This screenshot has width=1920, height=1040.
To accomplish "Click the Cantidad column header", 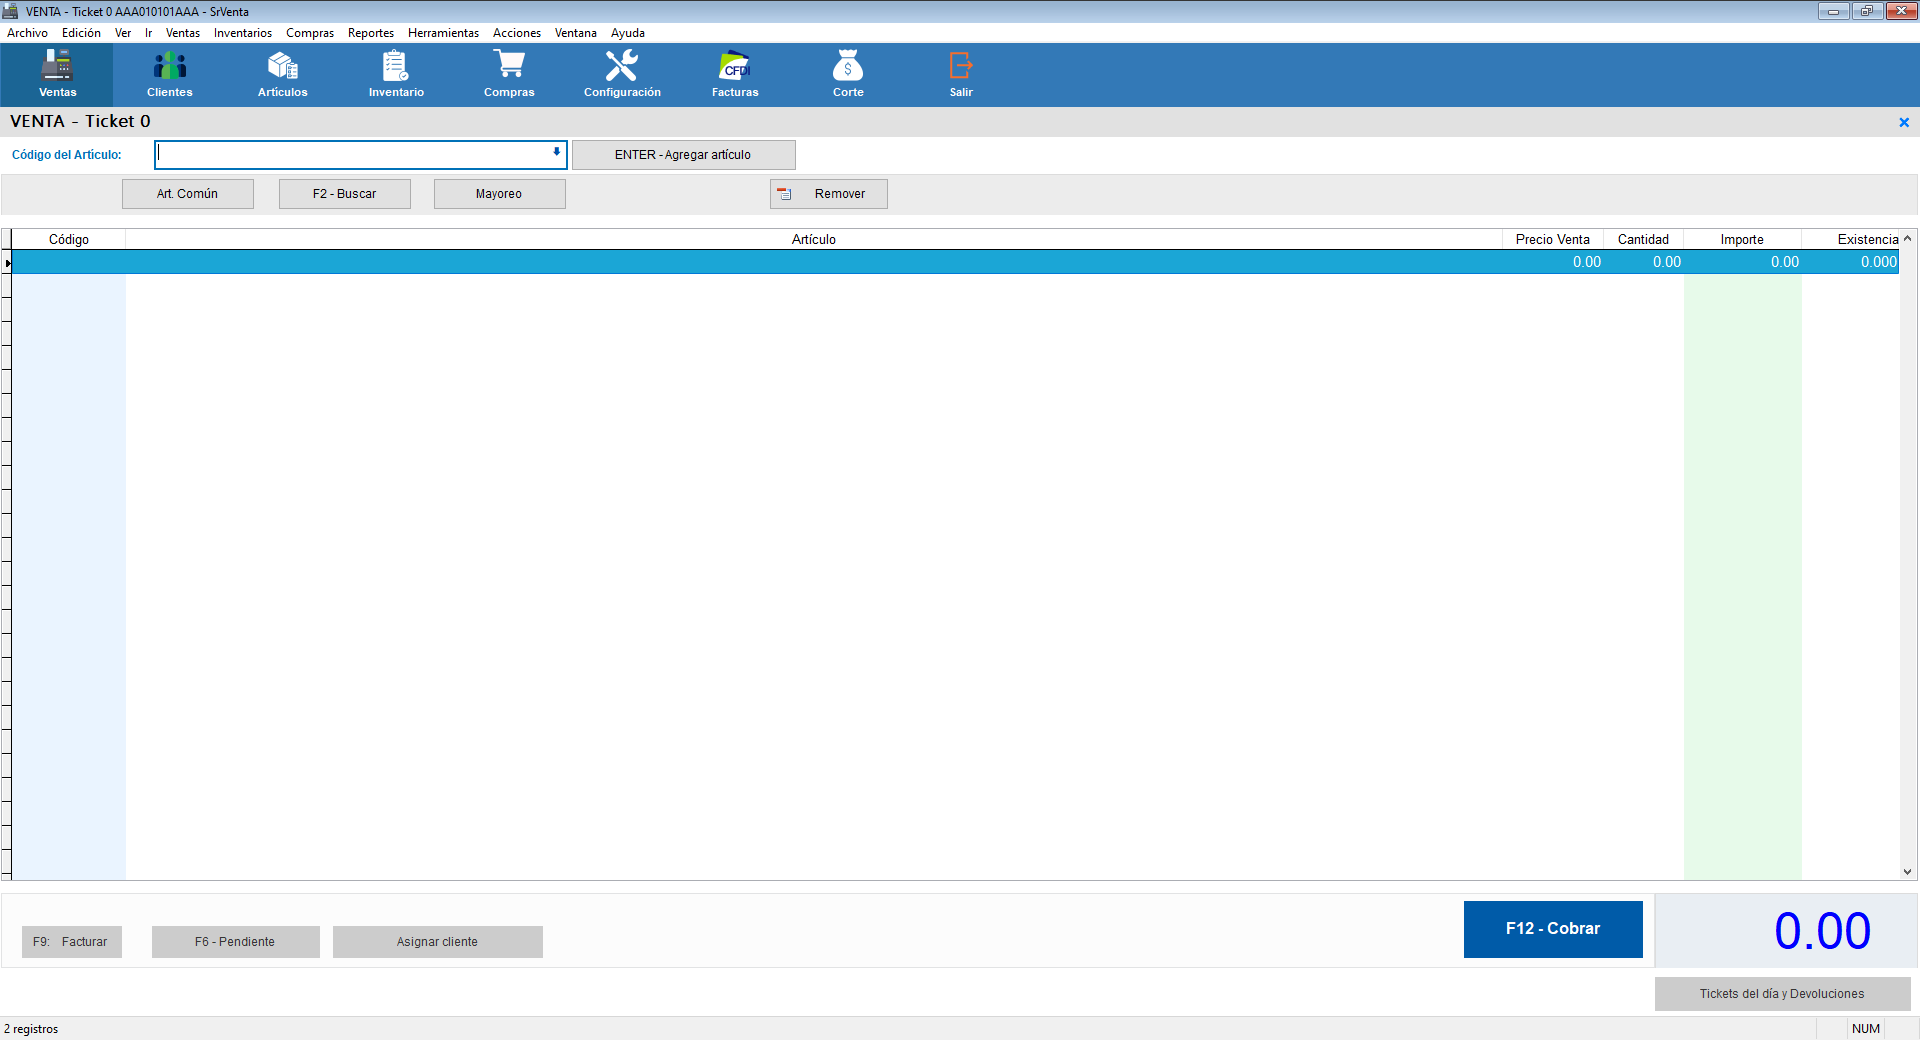I will pyautogui.click(x=1643, y=240).
